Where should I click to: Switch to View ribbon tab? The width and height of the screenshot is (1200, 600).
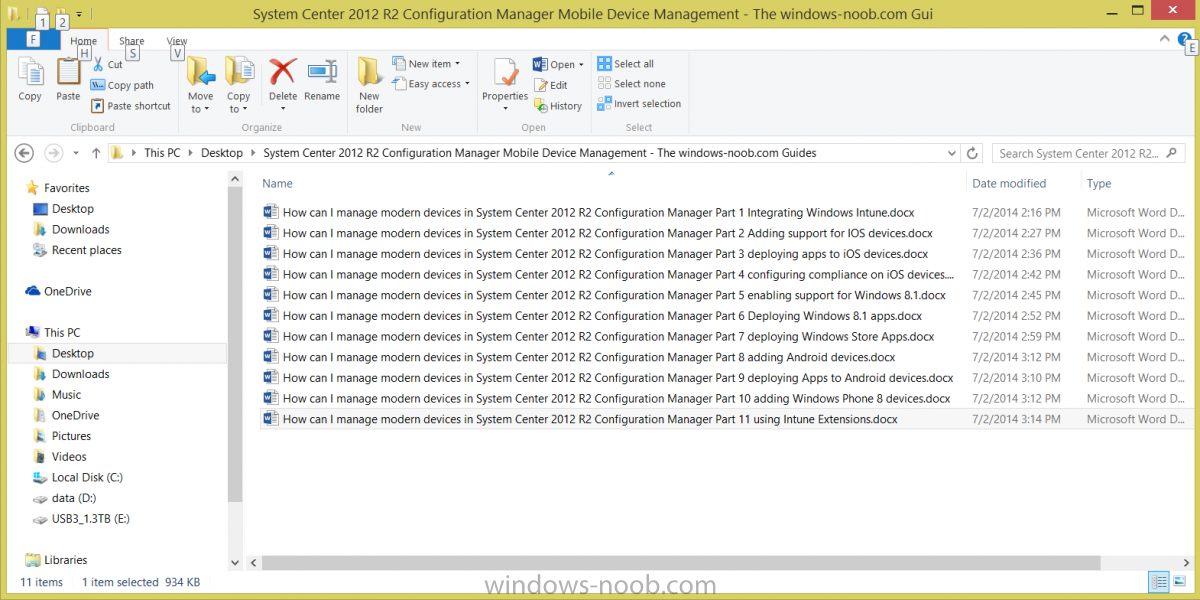177,41
